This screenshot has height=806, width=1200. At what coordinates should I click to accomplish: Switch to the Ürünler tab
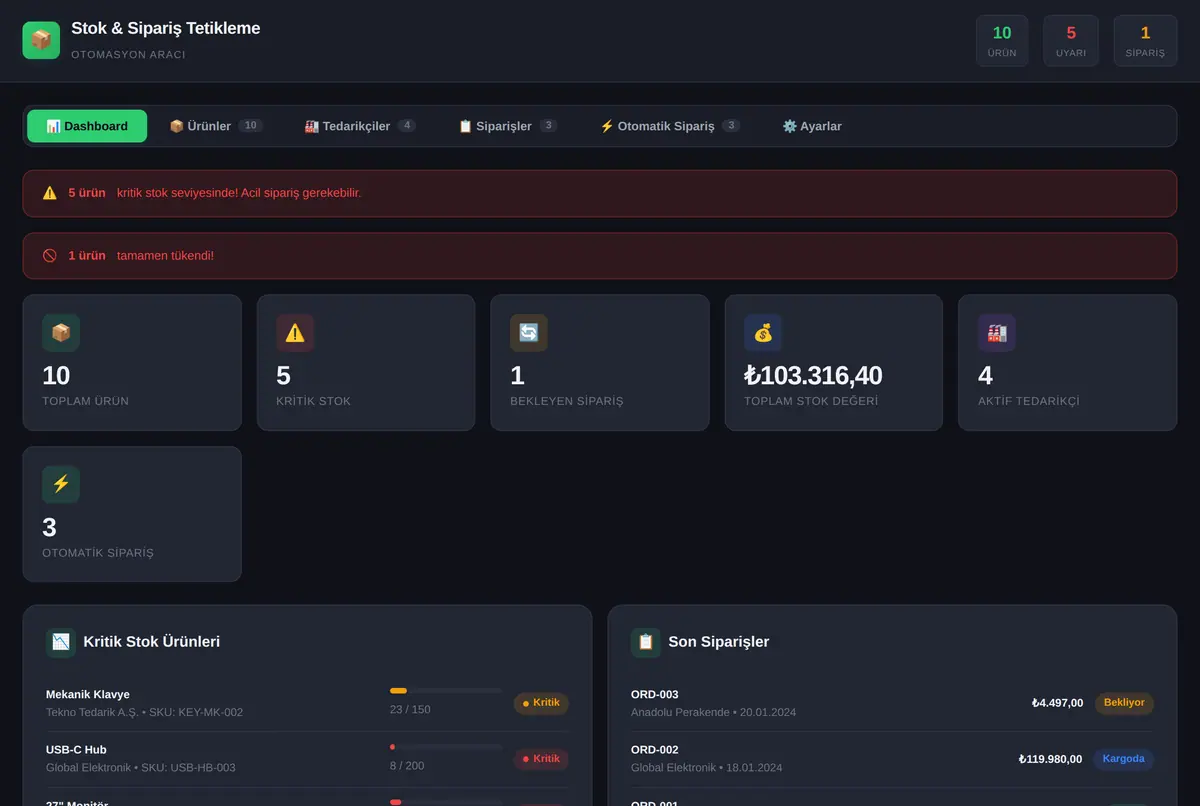216,126
